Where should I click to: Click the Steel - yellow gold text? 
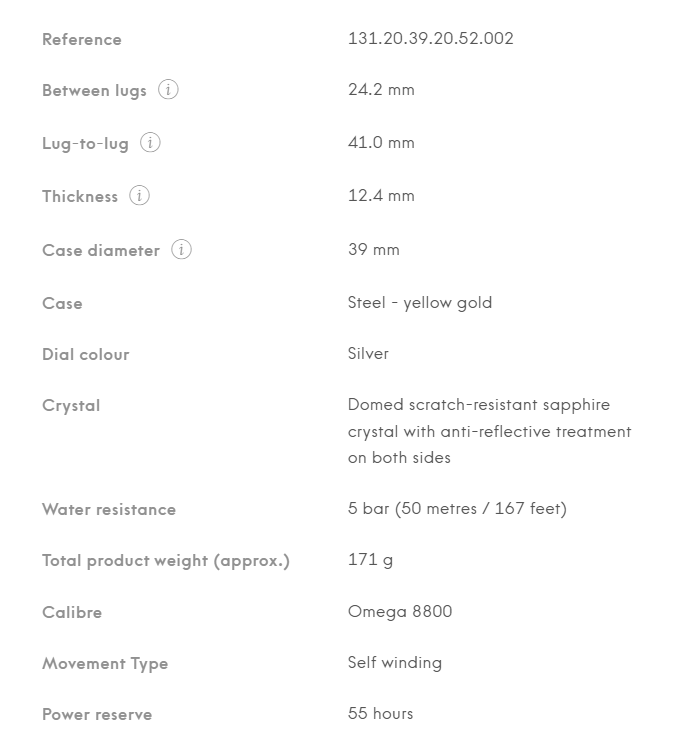pos(420,303)
